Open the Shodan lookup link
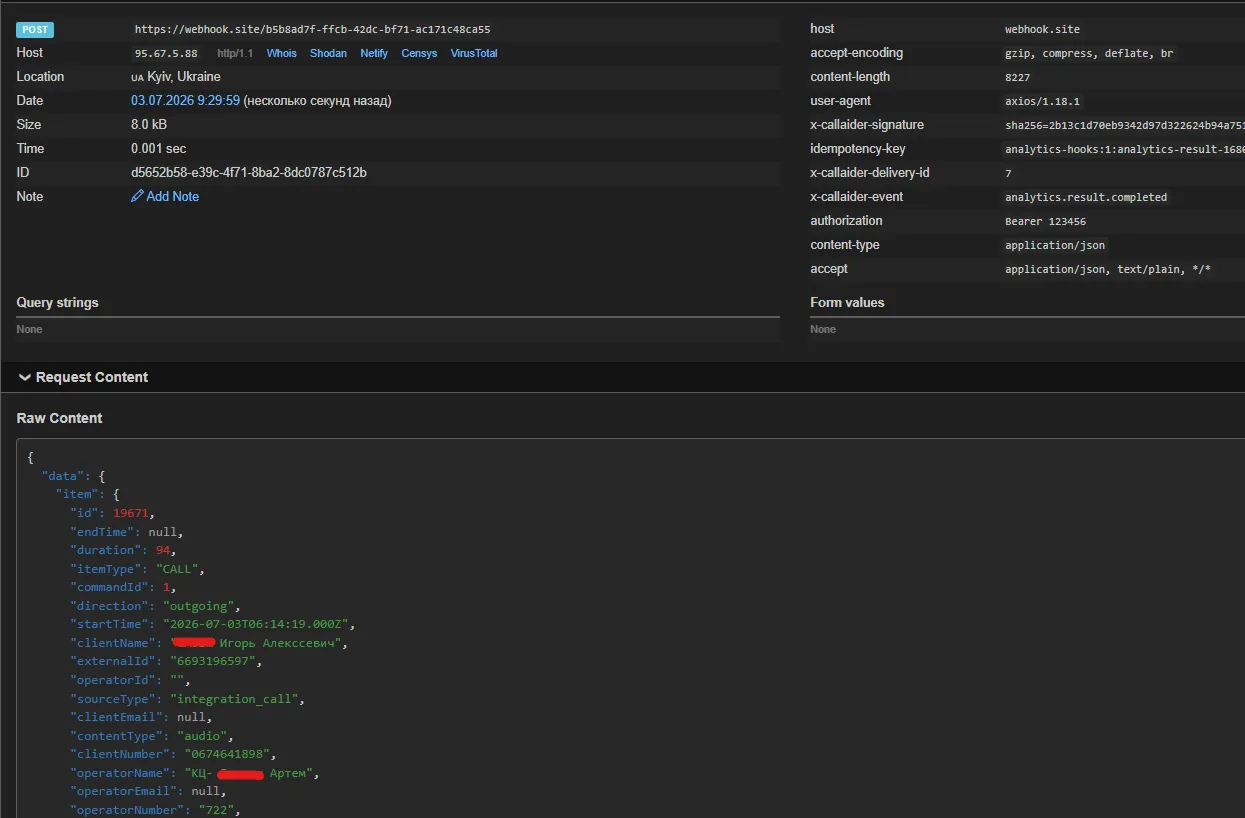Screen dimensions: 1245x818 [328, 53]
